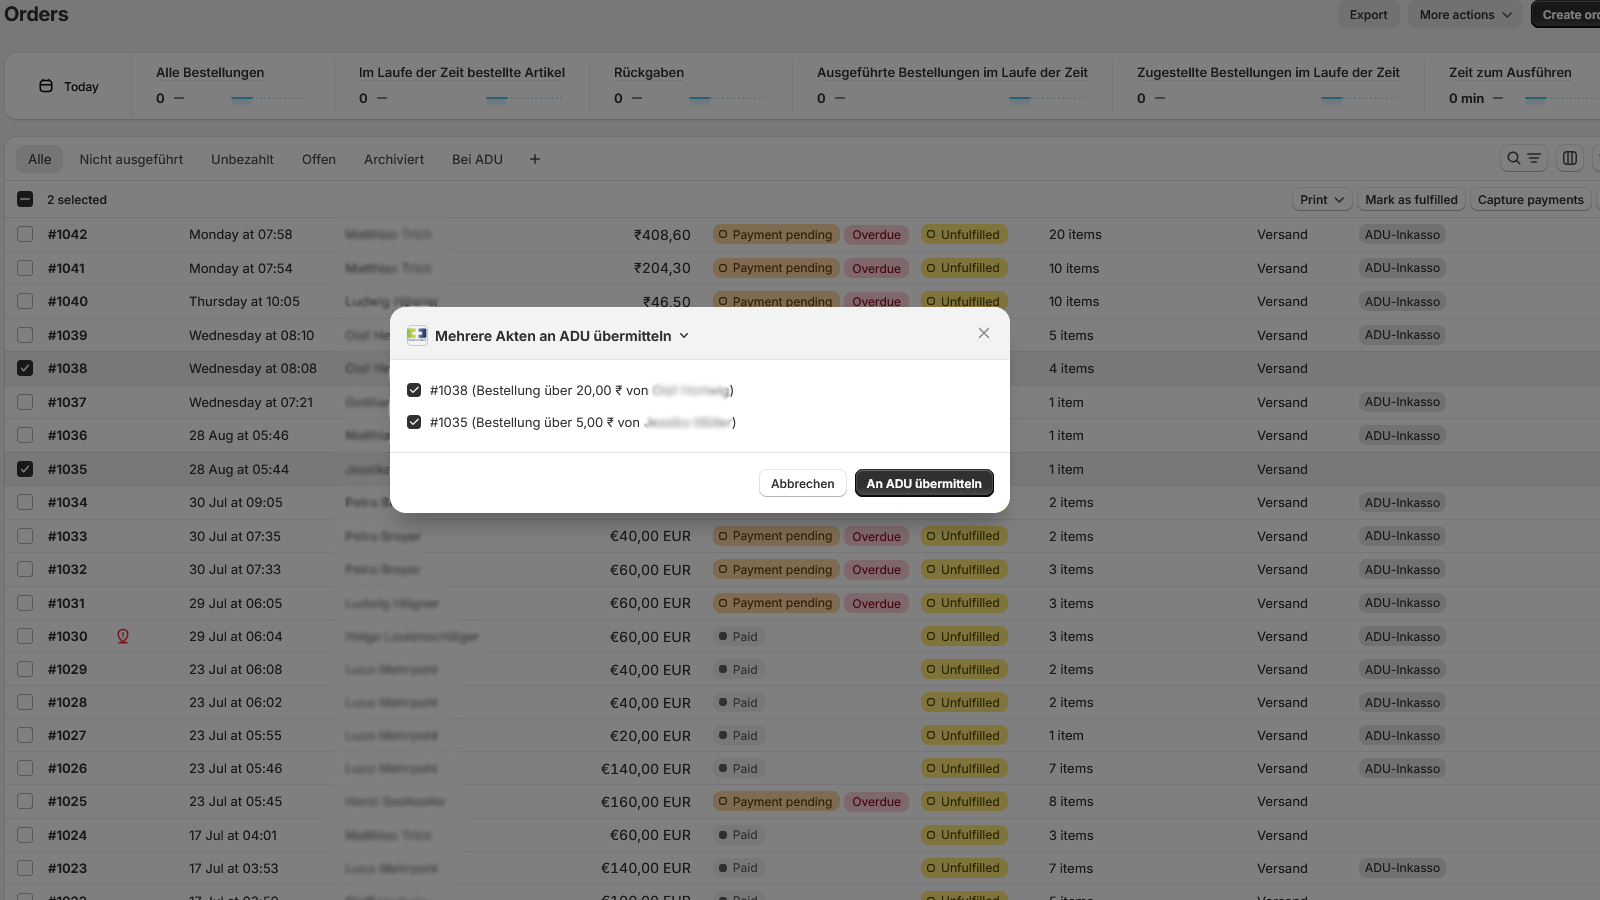The image size is (1600, 900).
Task: Click Mark as fulfilled
Action: pyautogui.click(x=1411, y=200)
